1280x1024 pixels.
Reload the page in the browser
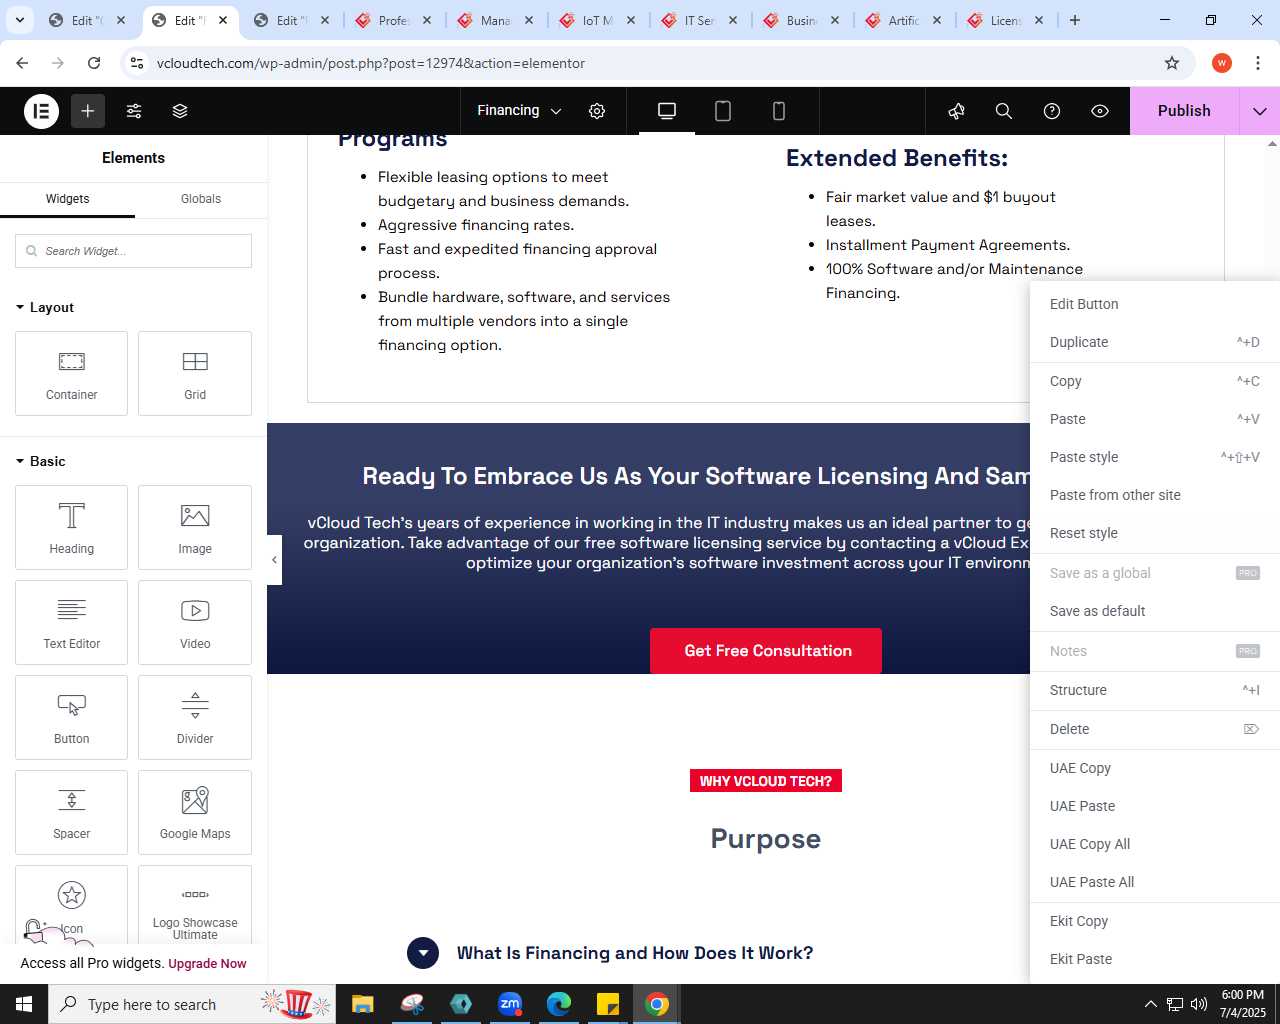point(94,63)
